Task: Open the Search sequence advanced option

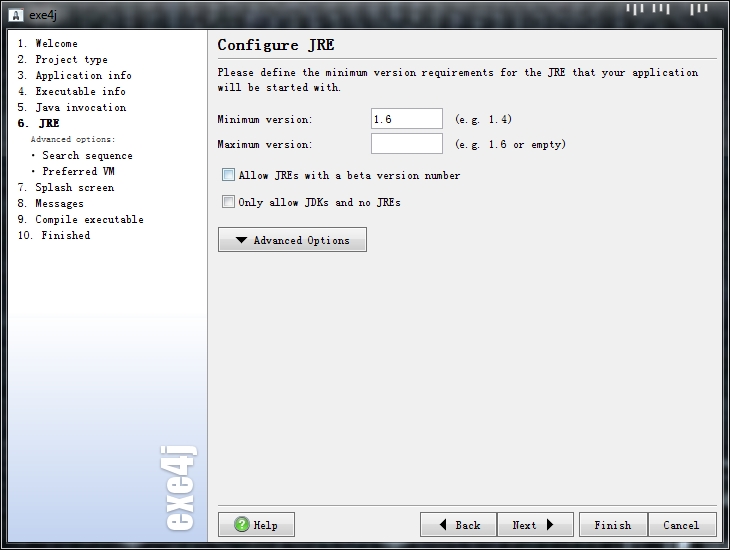Action: point(87,155)
